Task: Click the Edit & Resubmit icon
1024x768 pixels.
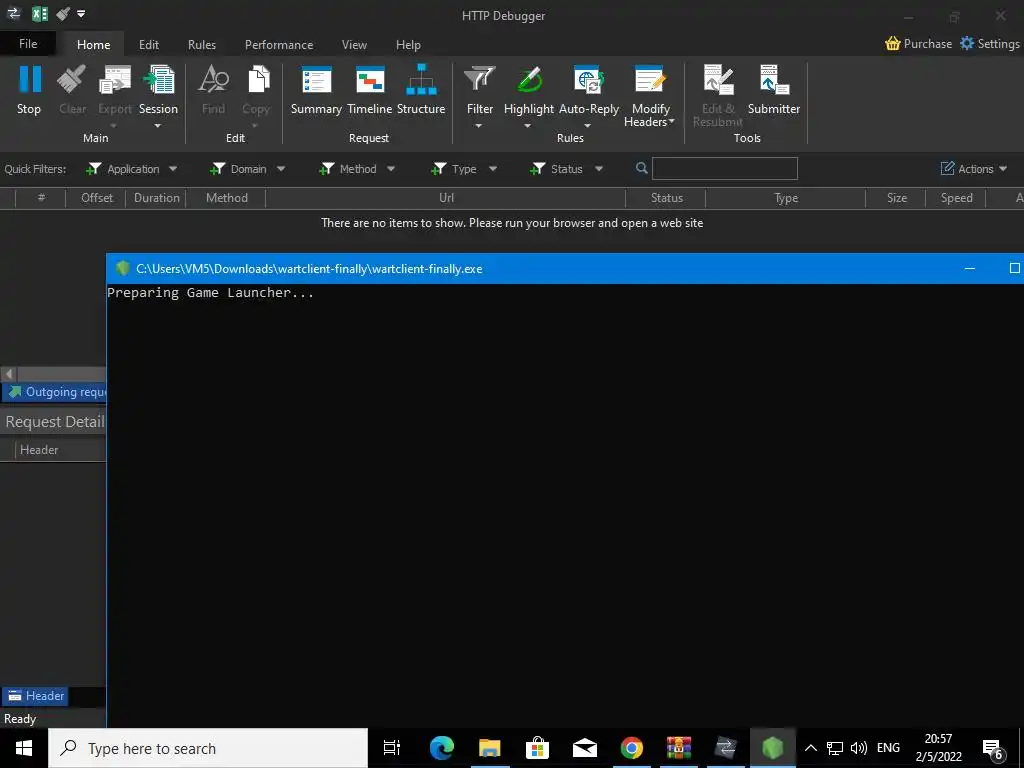Action: pos(718,80)
